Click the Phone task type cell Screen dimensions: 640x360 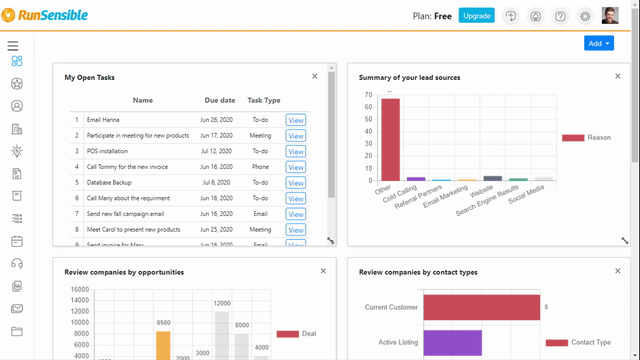(x=260, y=167)
